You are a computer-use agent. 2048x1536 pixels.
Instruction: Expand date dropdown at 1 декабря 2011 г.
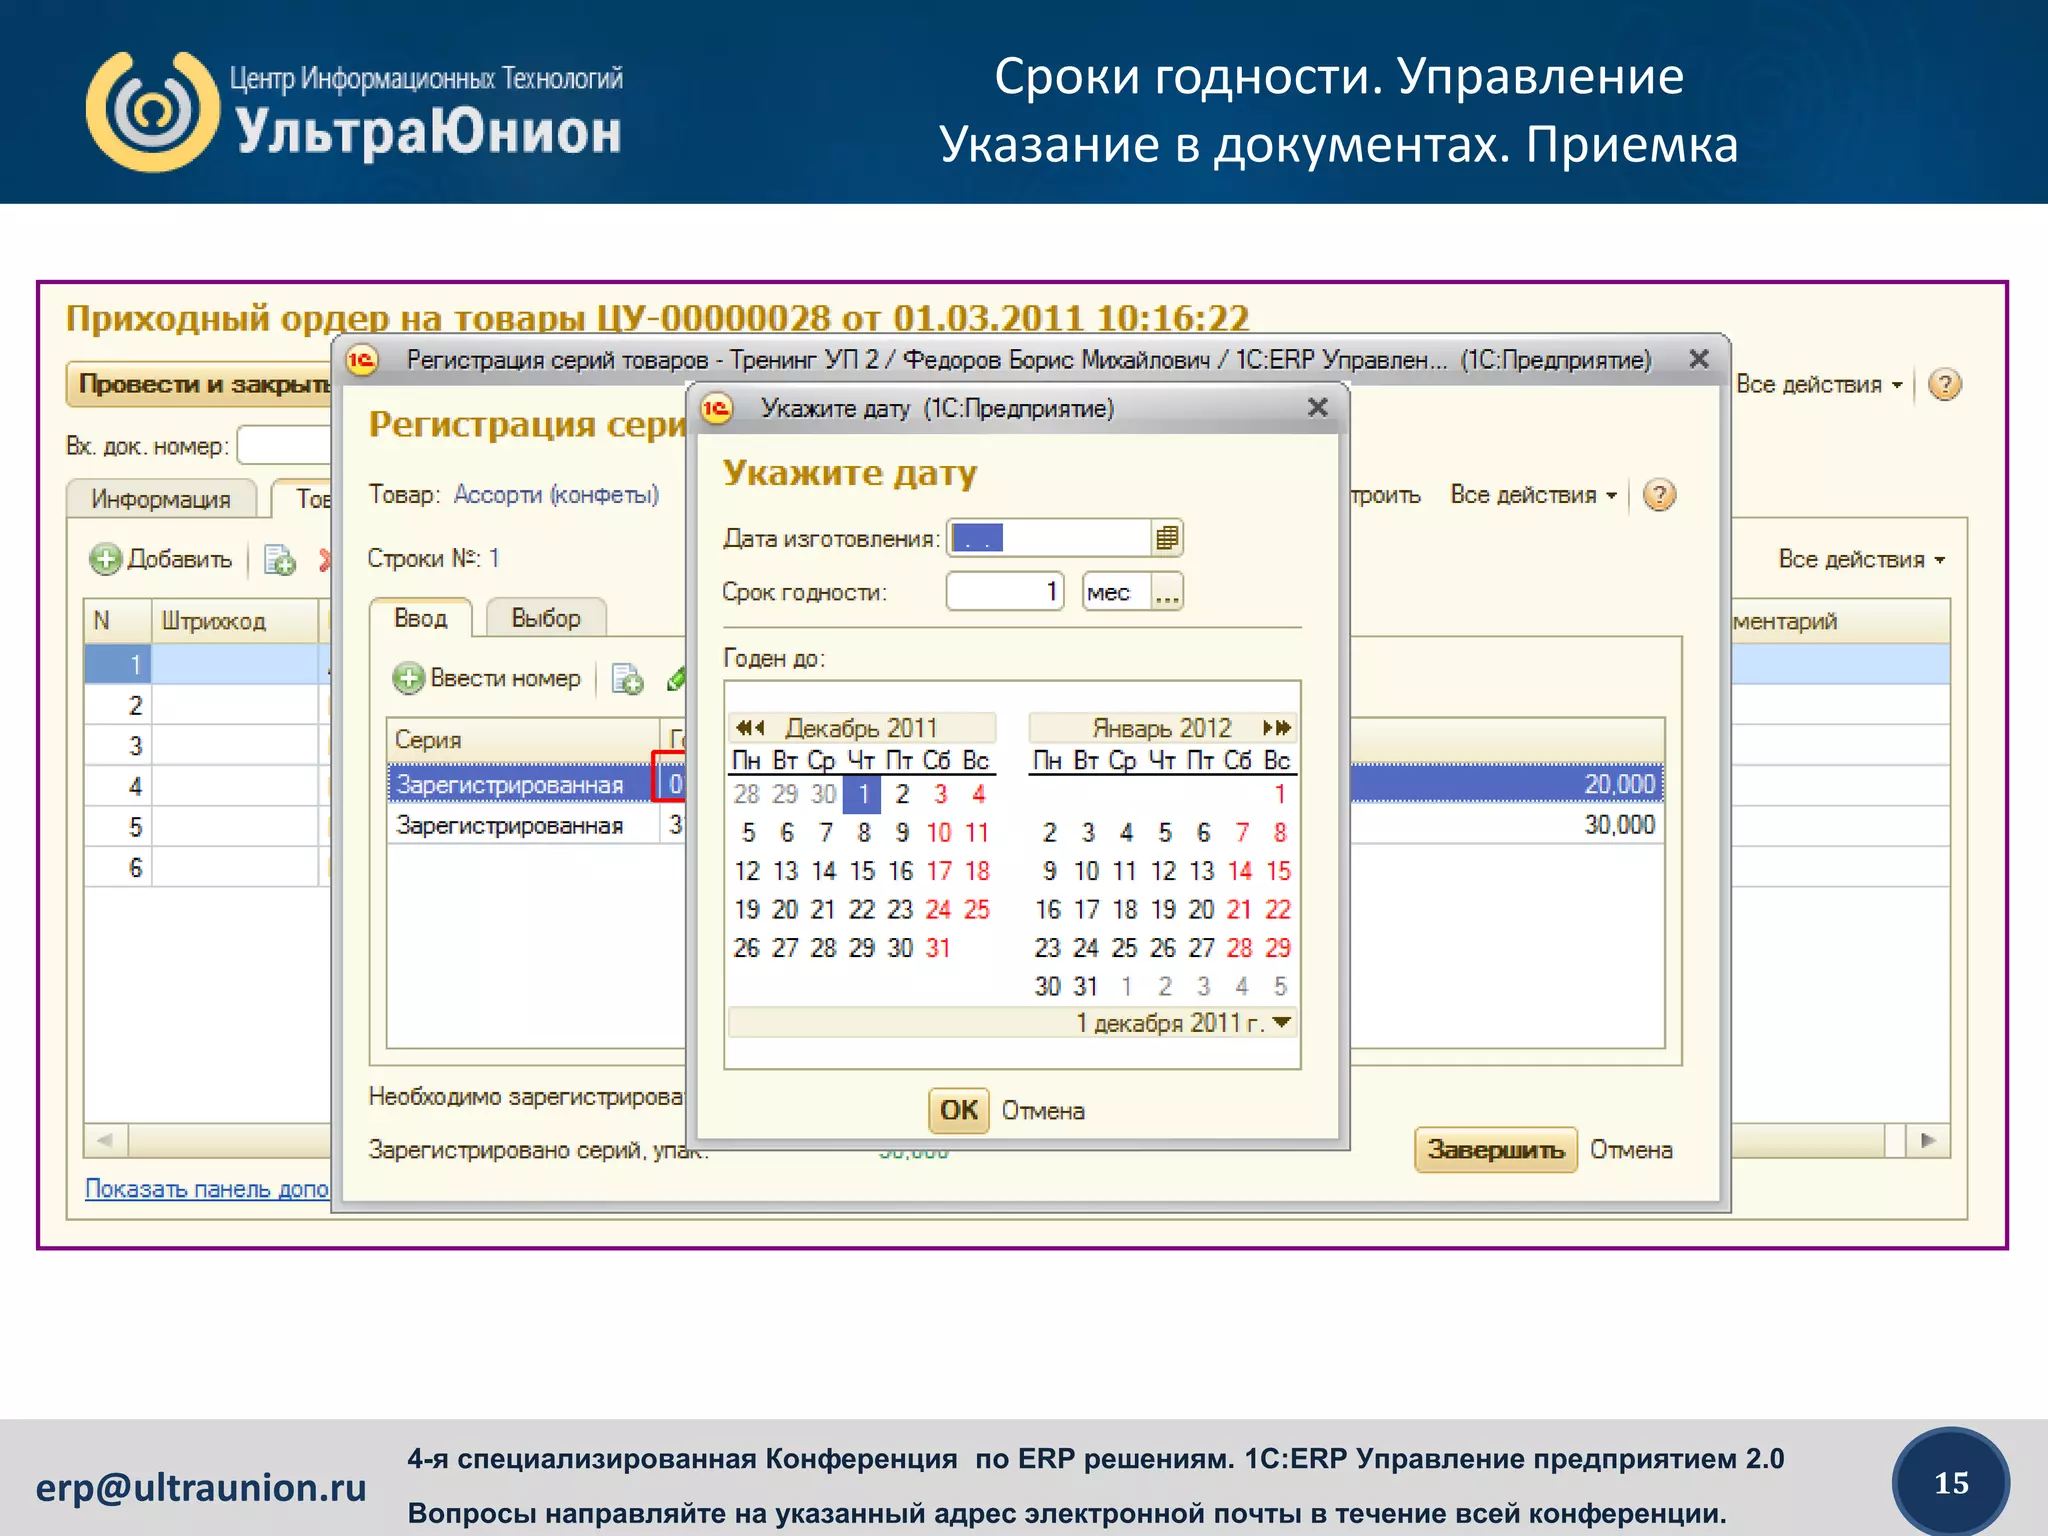[x=1282, y=1022]
